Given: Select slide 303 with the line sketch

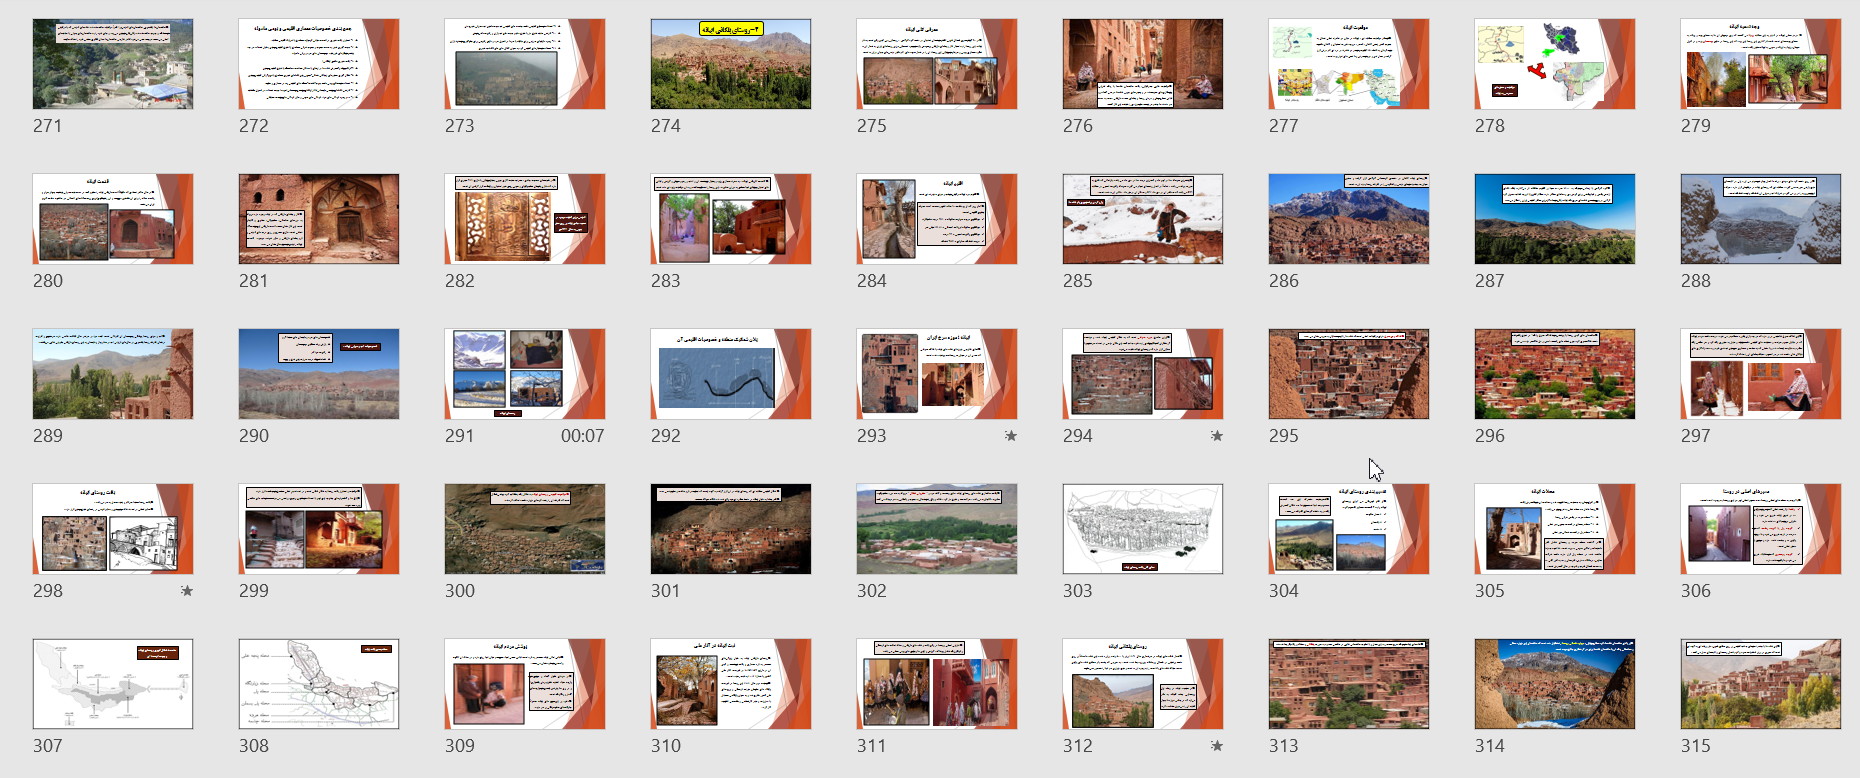Looking at the screenshot, I should click(x=1142, y=529).
